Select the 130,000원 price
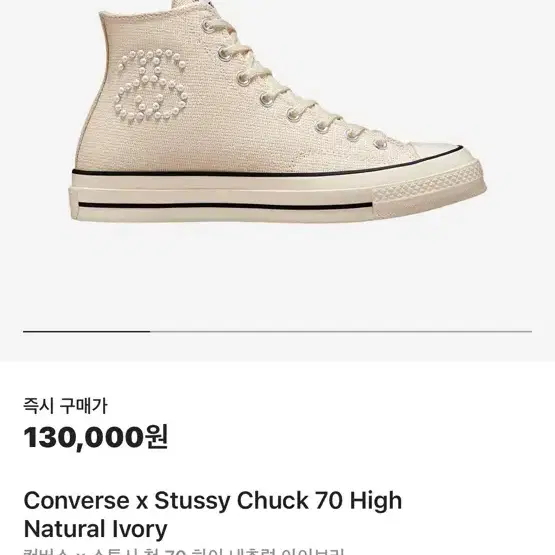The height and width of the screenshot is (555, 555). 96,437
